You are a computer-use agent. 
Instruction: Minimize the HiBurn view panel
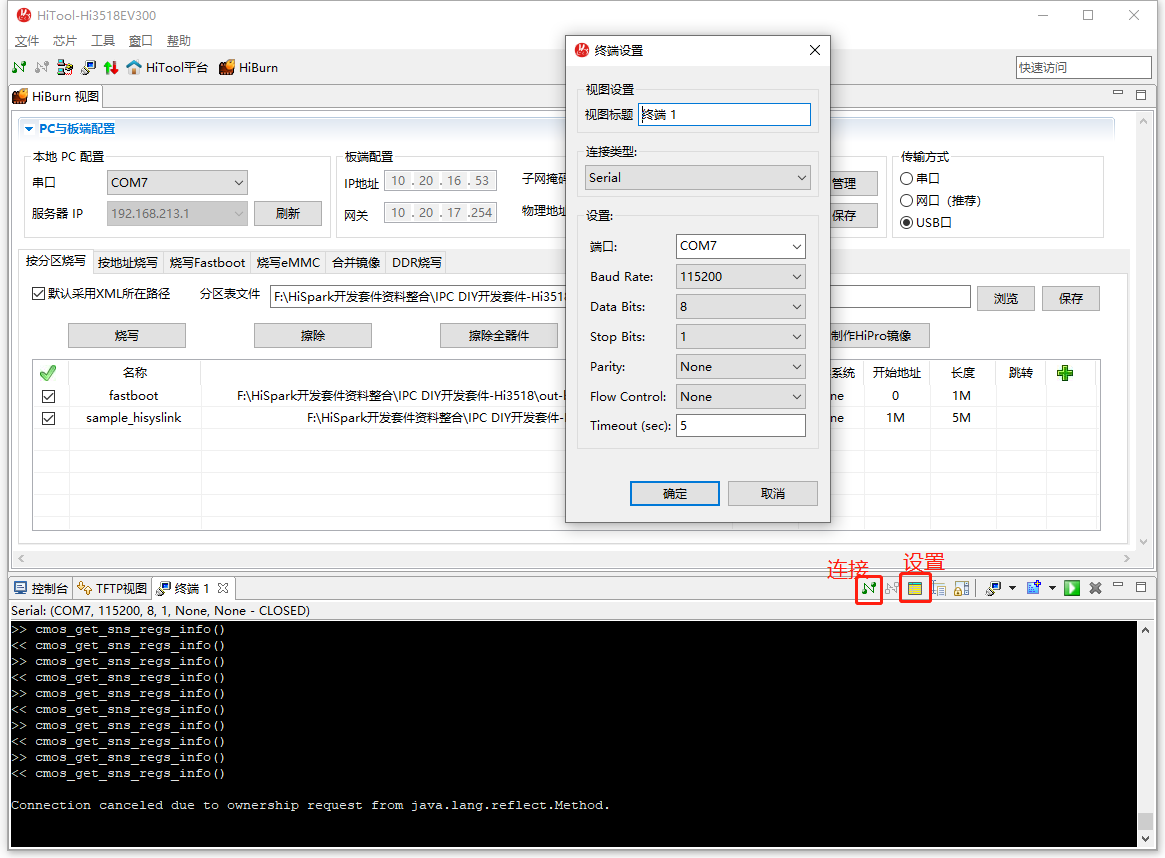tap(1117, 93)
